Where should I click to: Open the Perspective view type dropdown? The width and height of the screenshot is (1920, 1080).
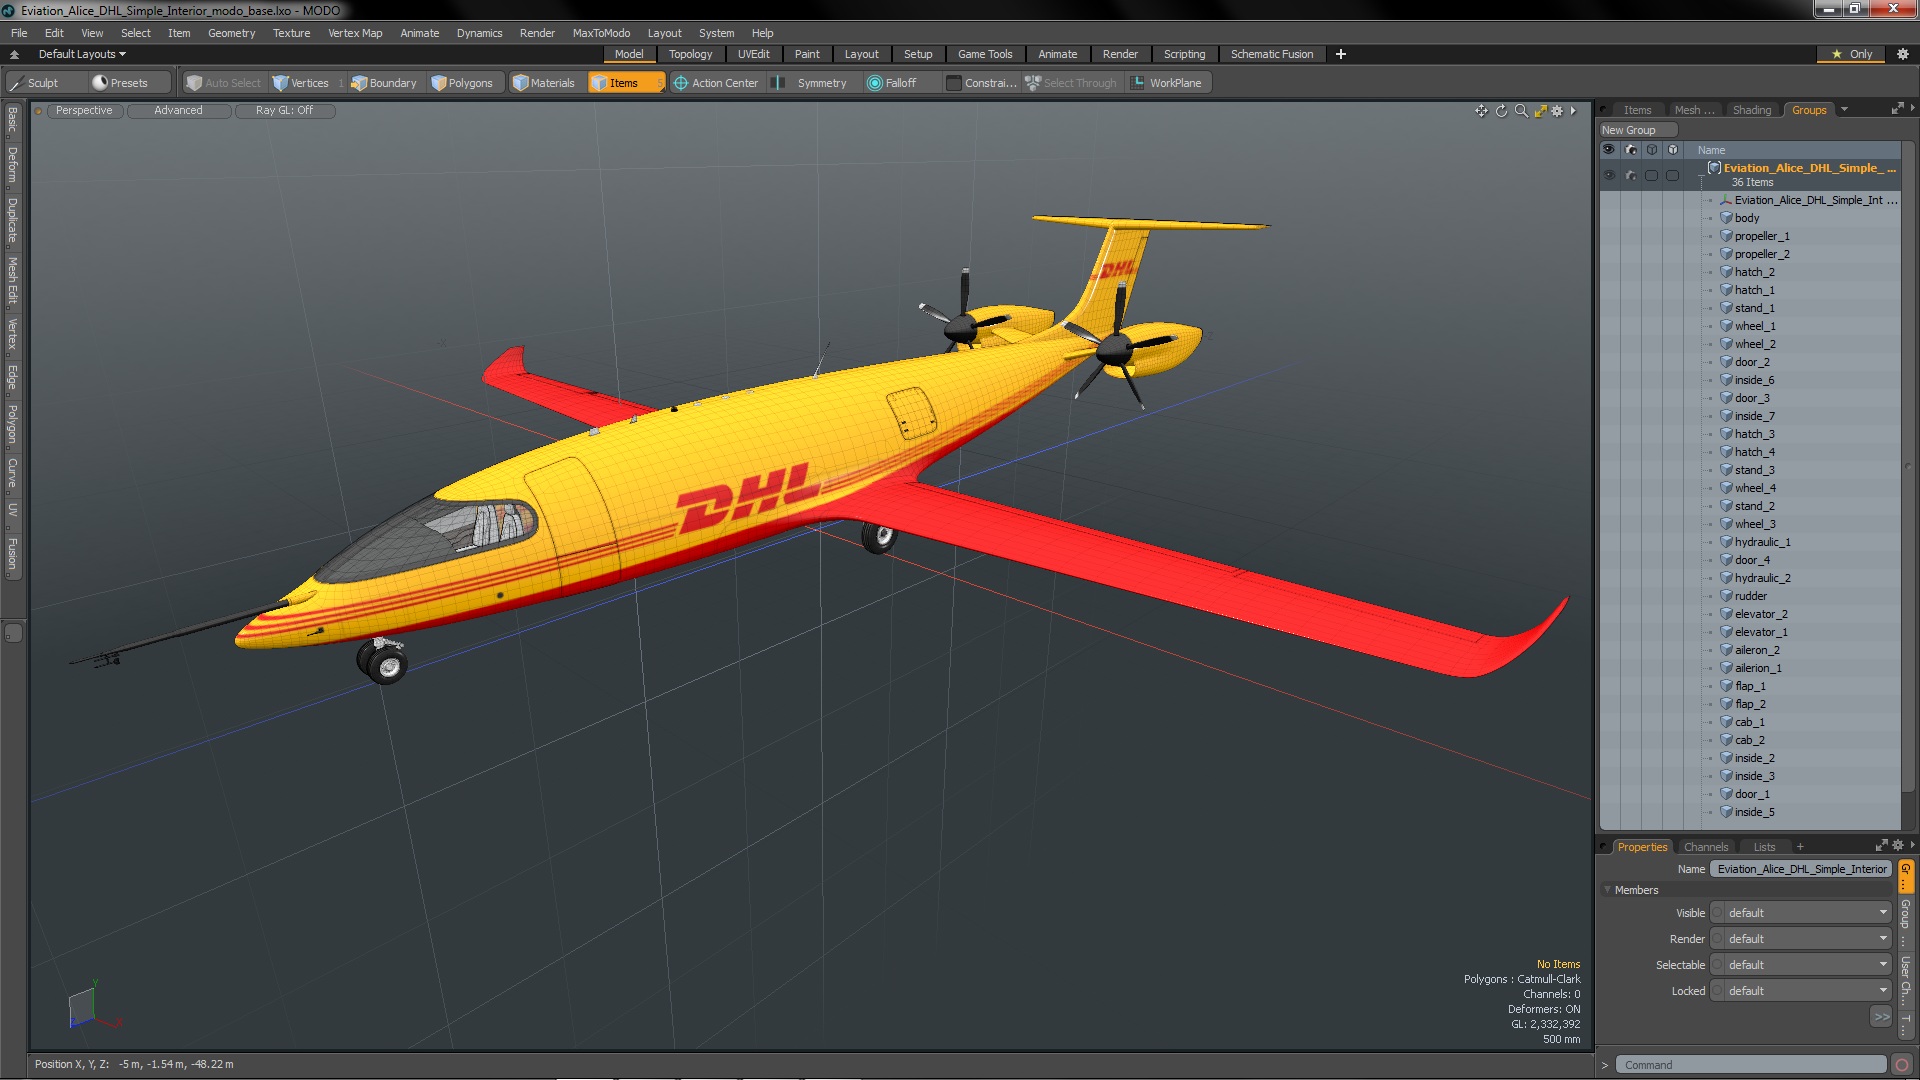pos(84,111)
